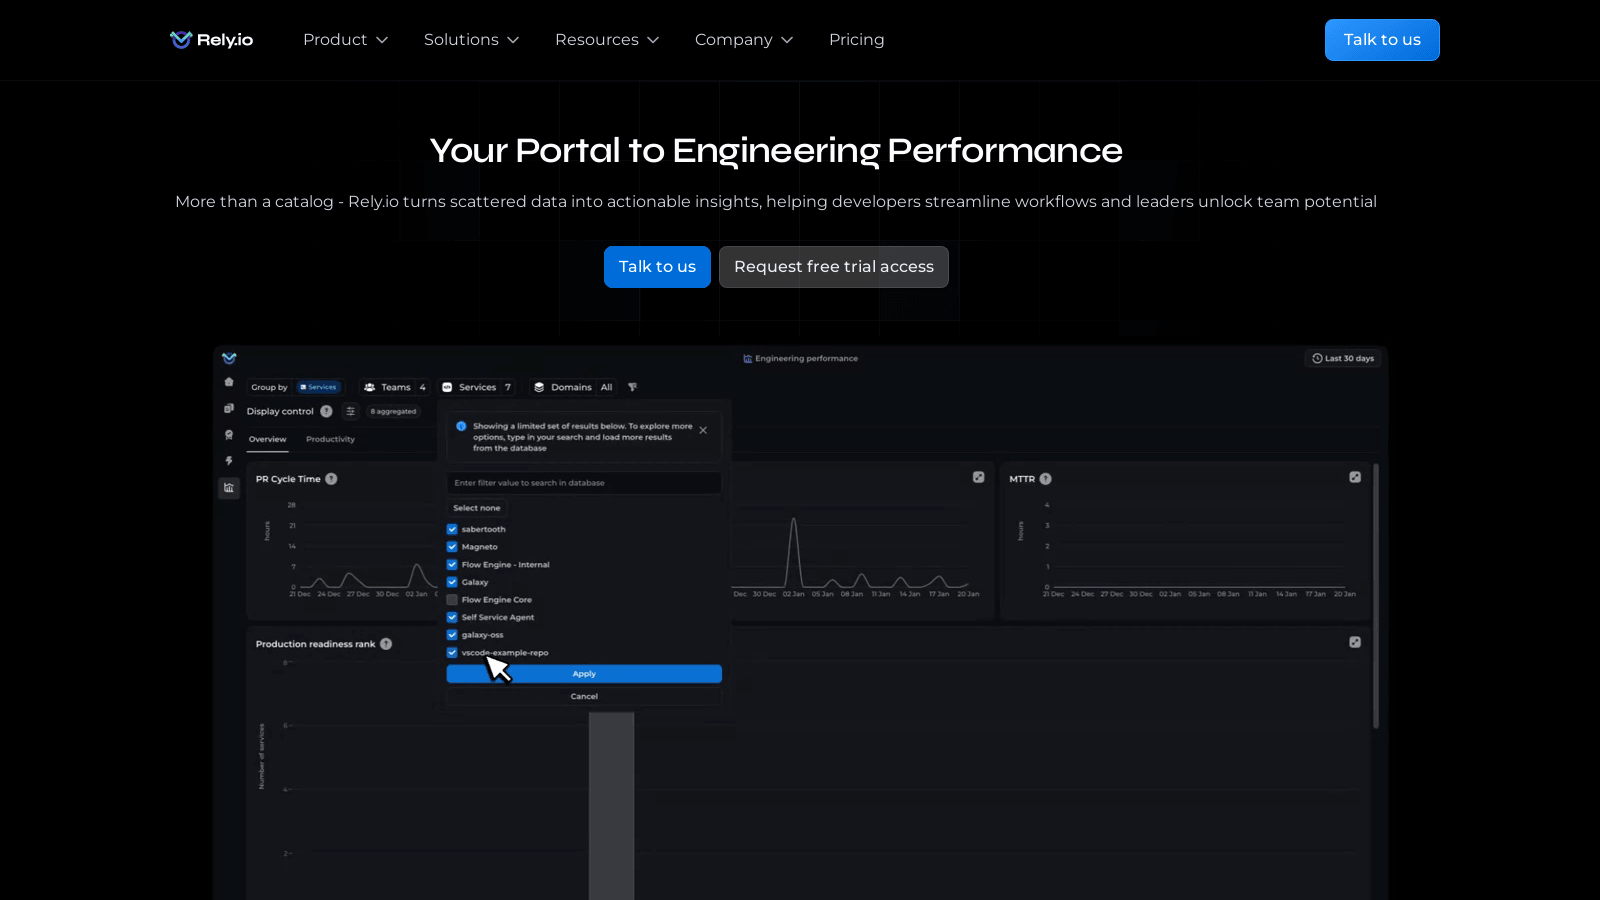Switch to the Overview tab
The image size is (1600, 900).
[x=267, y=439]
